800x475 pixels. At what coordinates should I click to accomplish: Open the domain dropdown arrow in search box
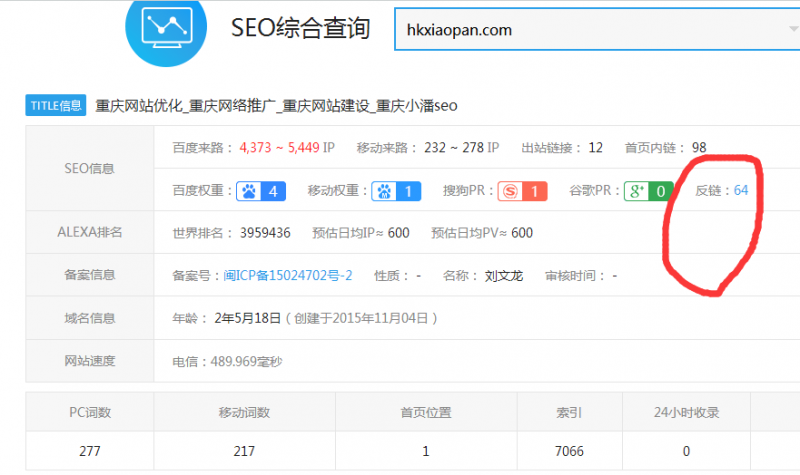coord(793,29)
